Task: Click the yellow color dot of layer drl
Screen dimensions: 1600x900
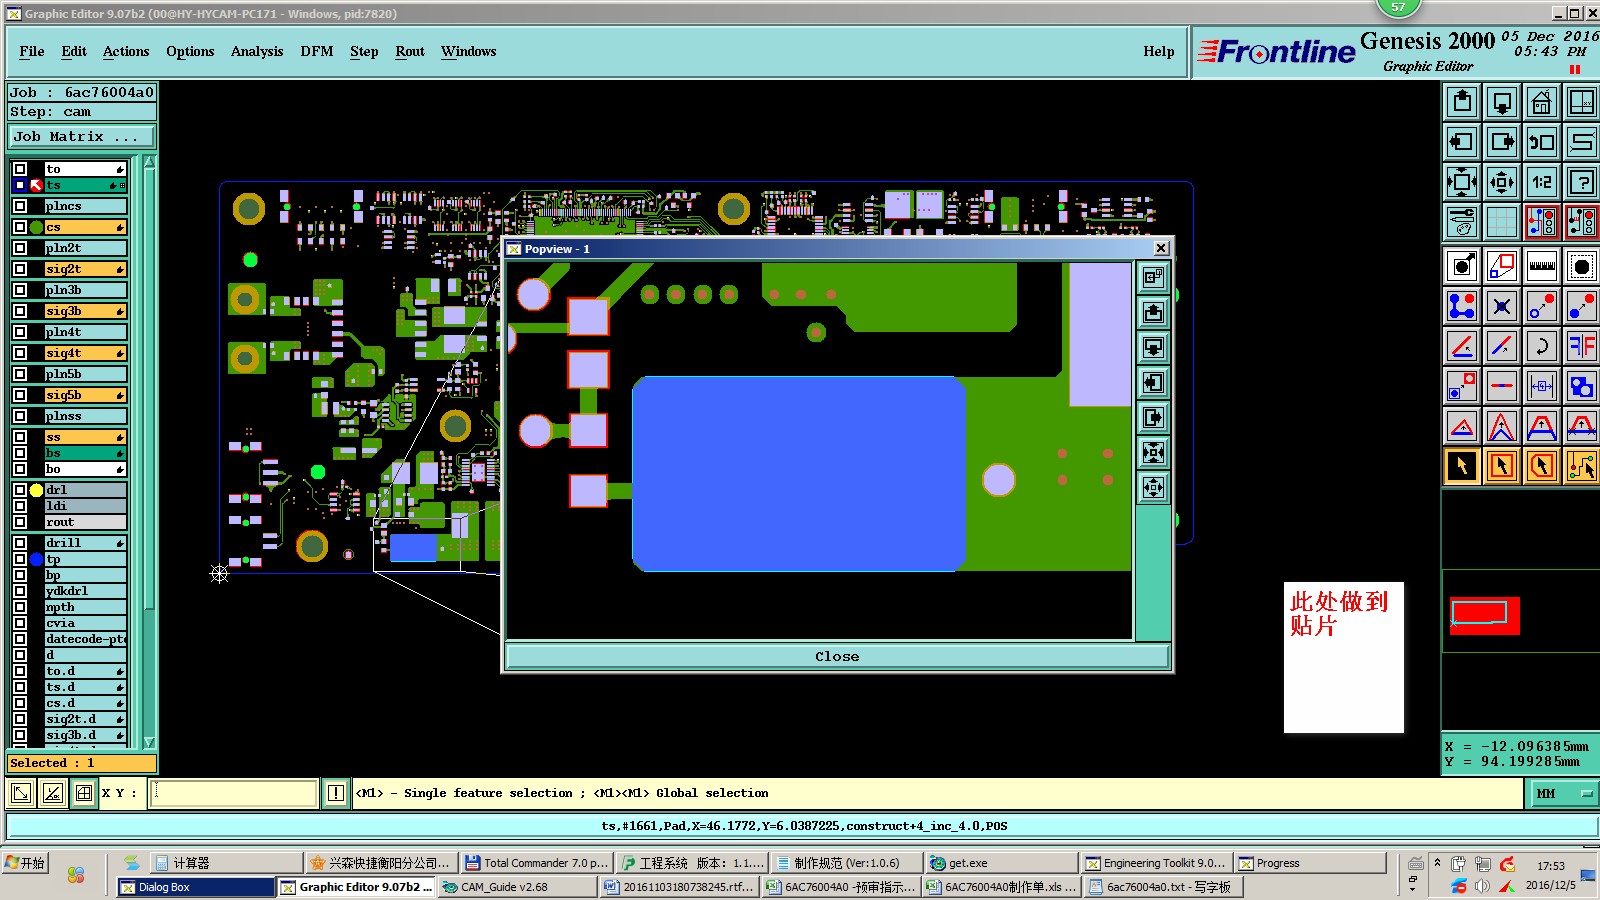Action: (x=36, y=490)
